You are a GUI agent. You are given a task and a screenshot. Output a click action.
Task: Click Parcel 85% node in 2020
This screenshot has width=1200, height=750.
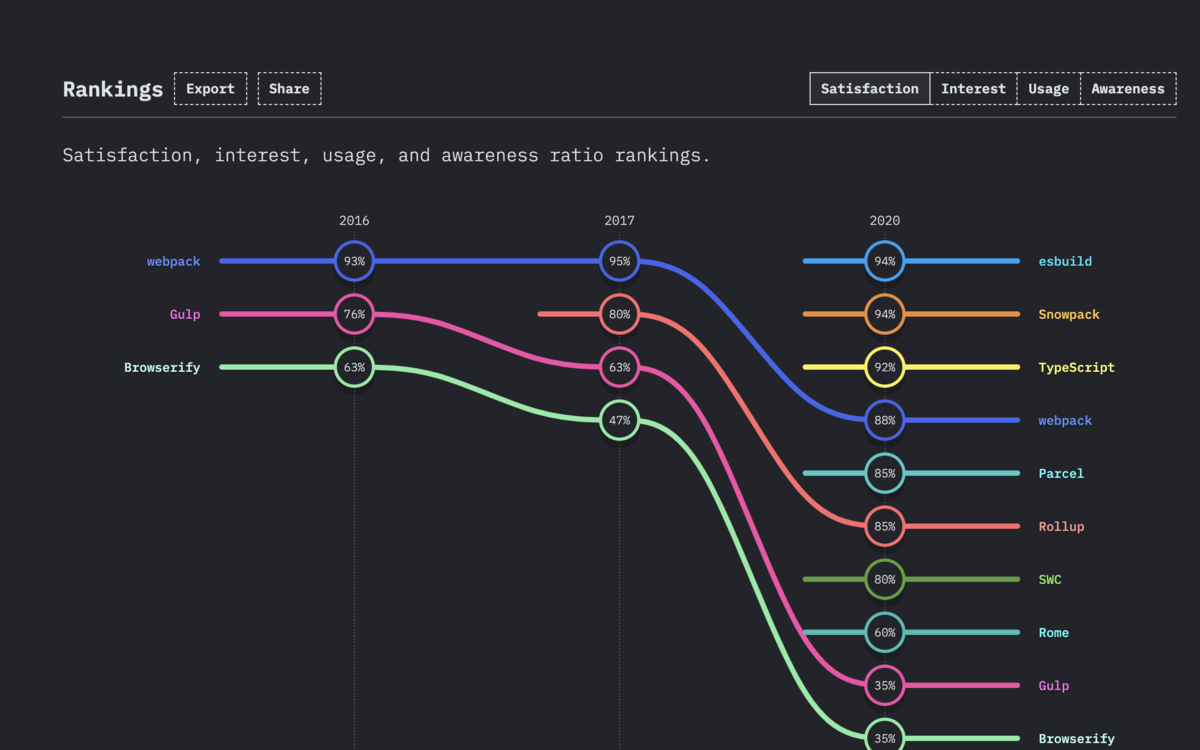[884, 473]
